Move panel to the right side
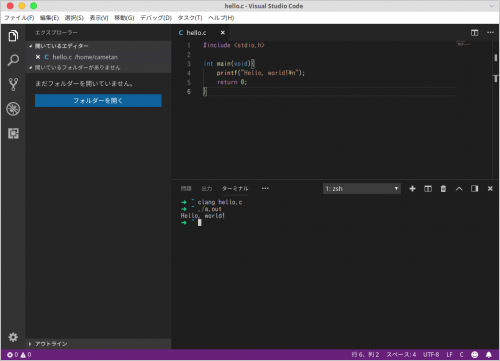The width and height of the screenshot is (500, 361). pos(475,189)
